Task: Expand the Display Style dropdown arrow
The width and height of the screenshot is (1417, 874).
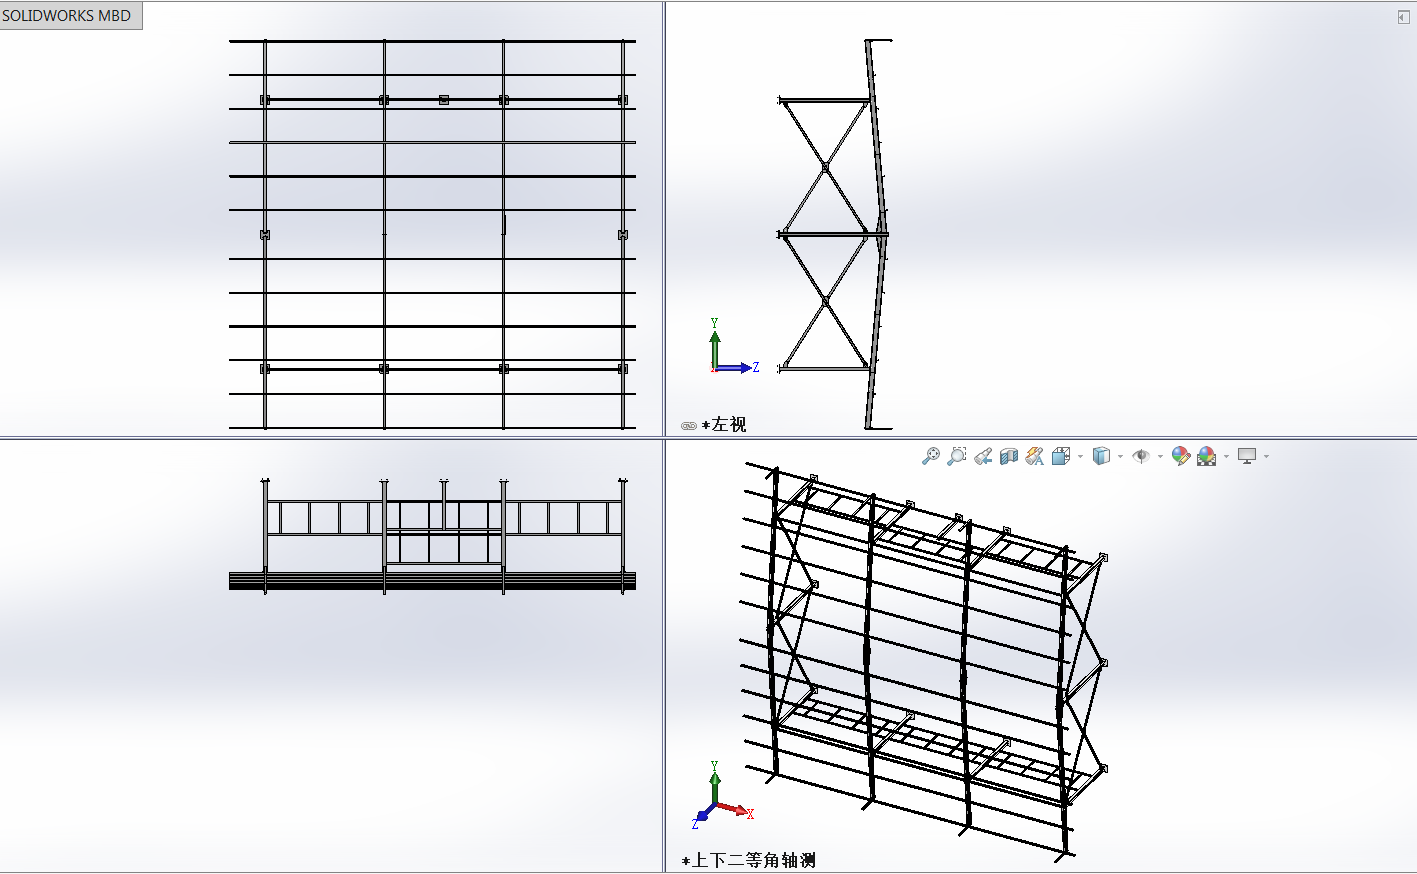Action: point(1120,457)
